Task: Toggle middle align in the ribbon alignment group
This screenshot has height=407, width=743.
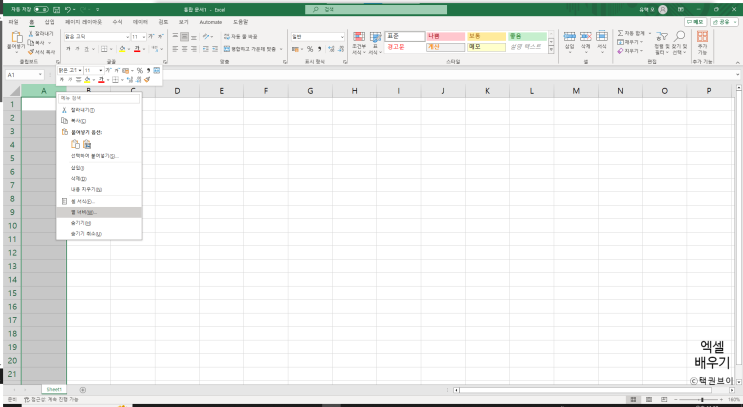Action: coord(184,36)
